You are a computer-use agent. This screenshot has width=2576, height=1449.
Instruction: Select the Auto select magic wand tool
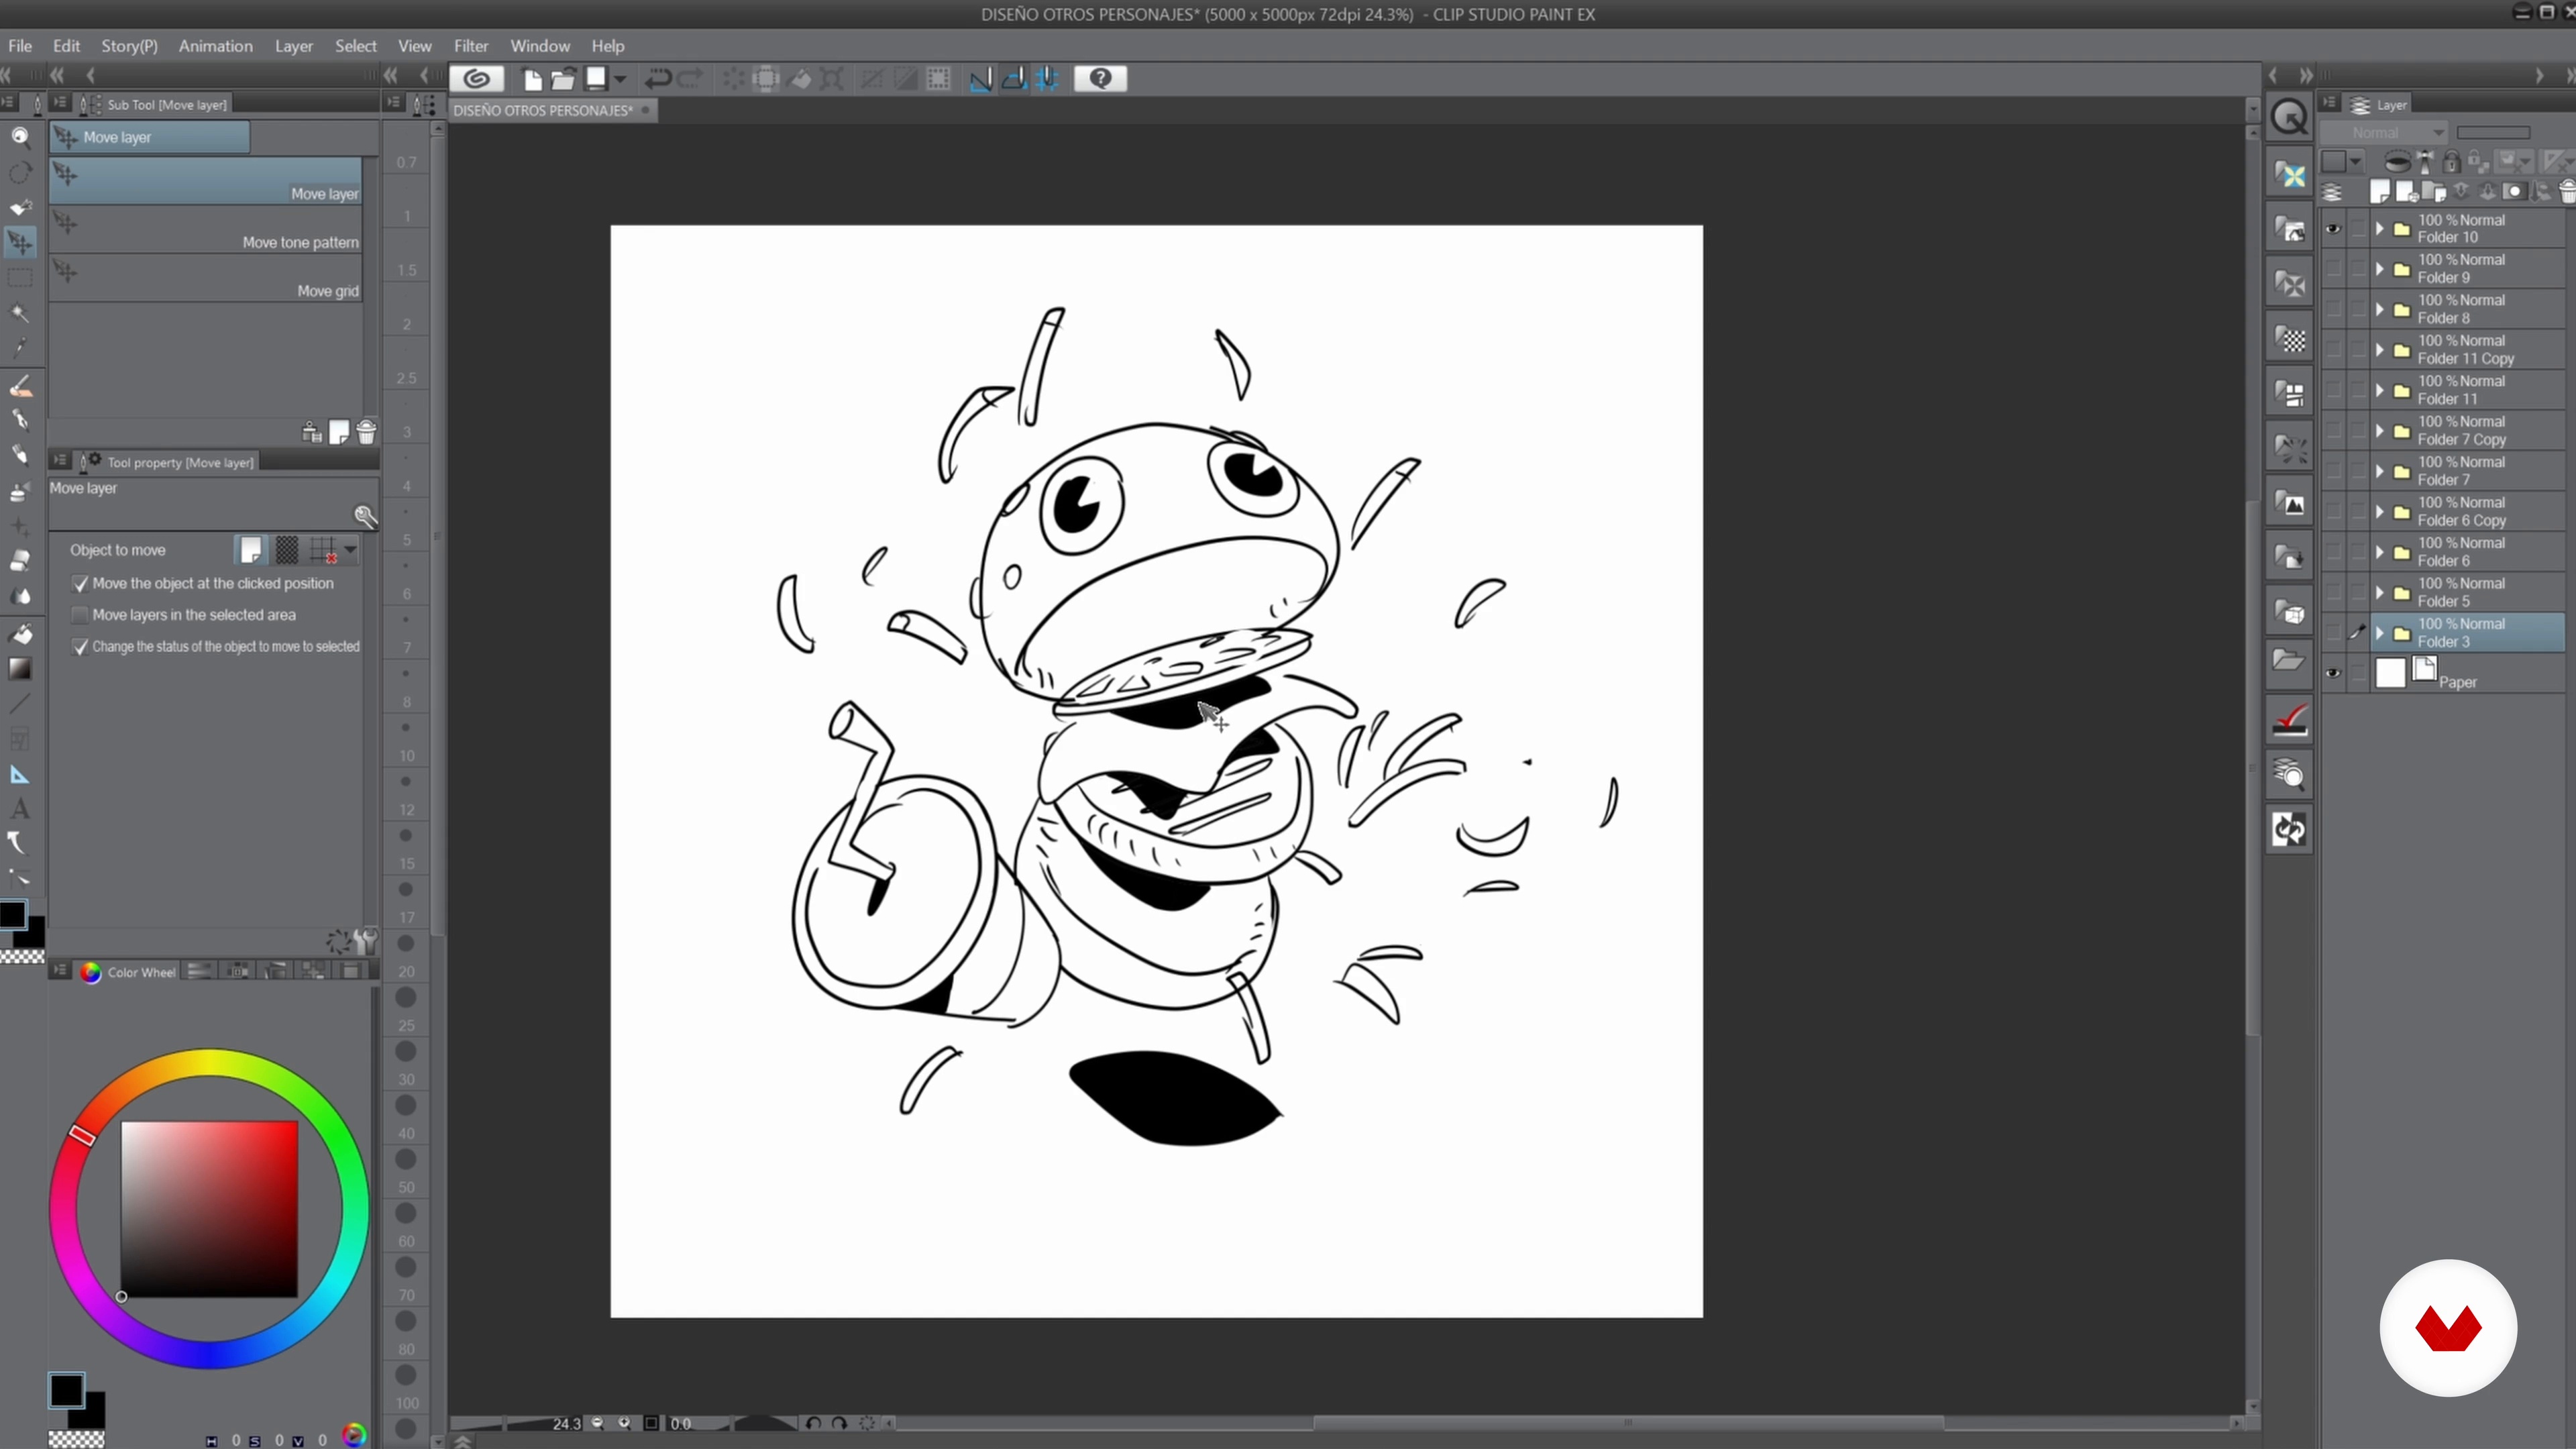click(x=20, y=313)
